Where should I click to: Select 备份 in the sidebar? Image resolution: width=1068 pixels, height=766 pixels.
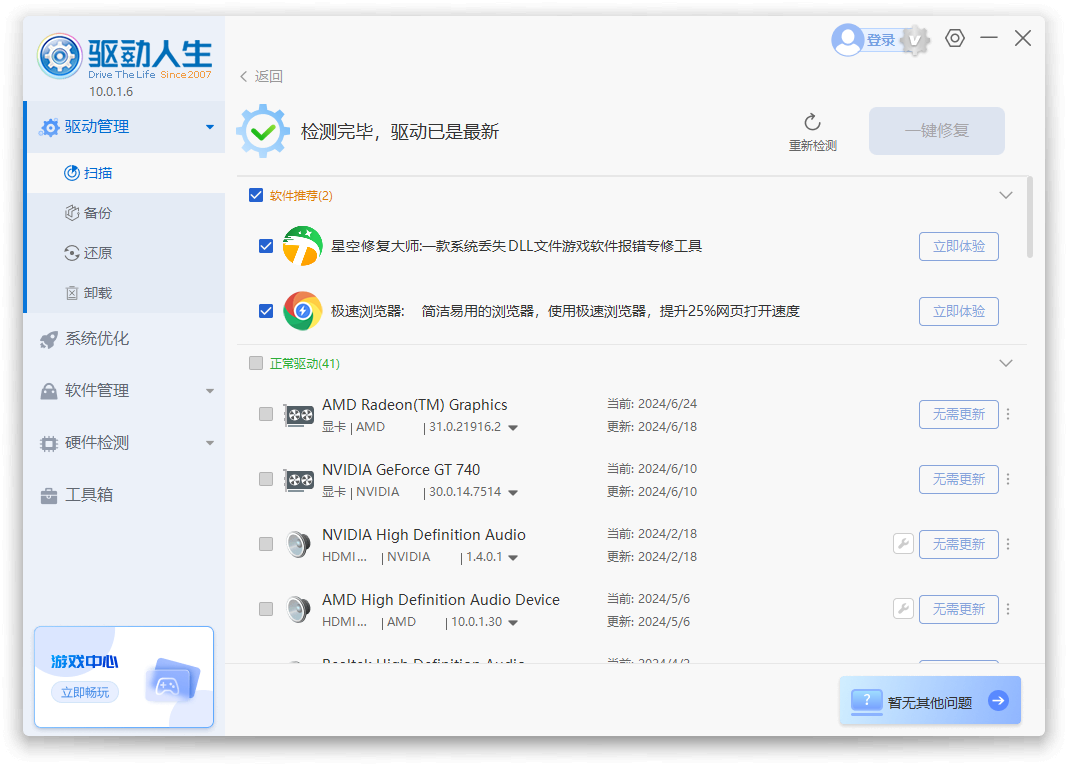(126, 213)
